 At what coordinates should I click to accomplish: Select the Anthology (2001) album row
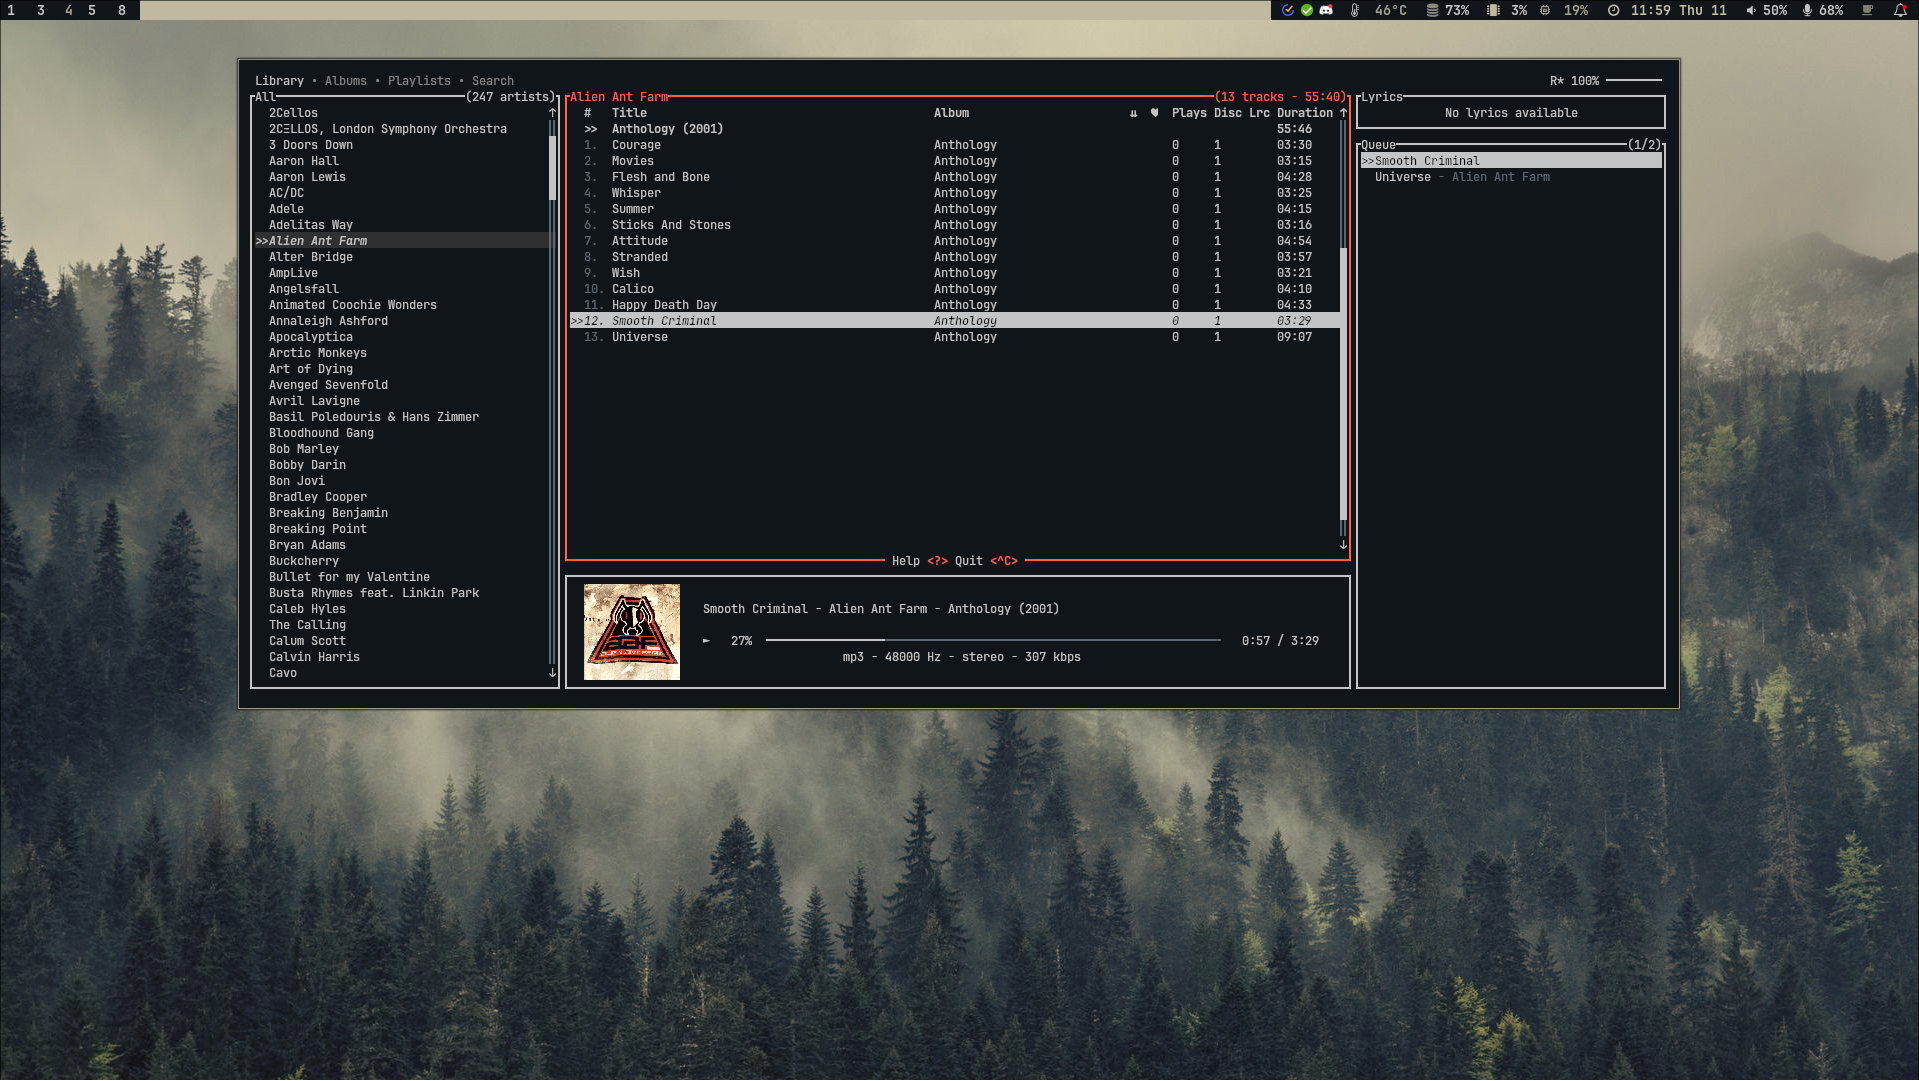[954, 129]
